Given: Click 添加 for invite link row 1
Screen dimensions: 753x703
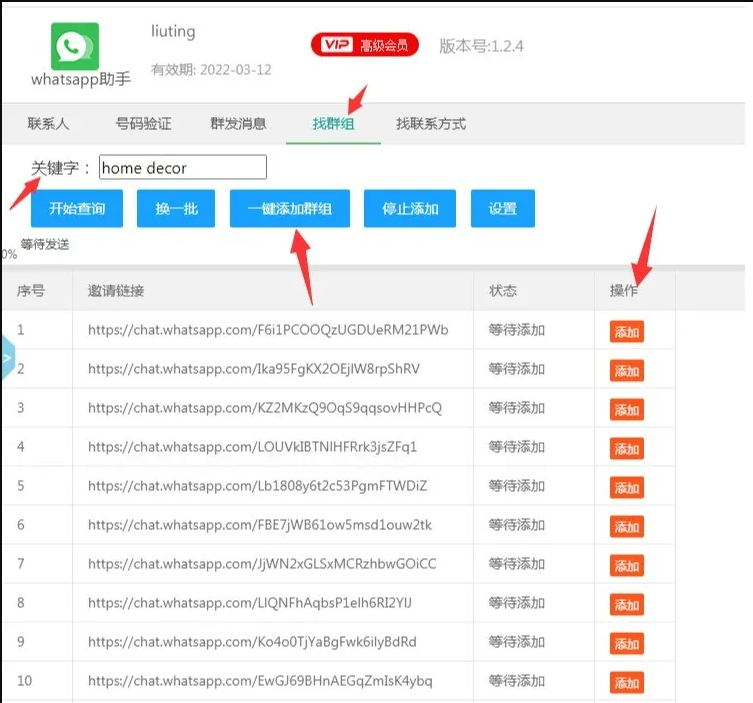Looking at the screenshot, I should point(627,332).
